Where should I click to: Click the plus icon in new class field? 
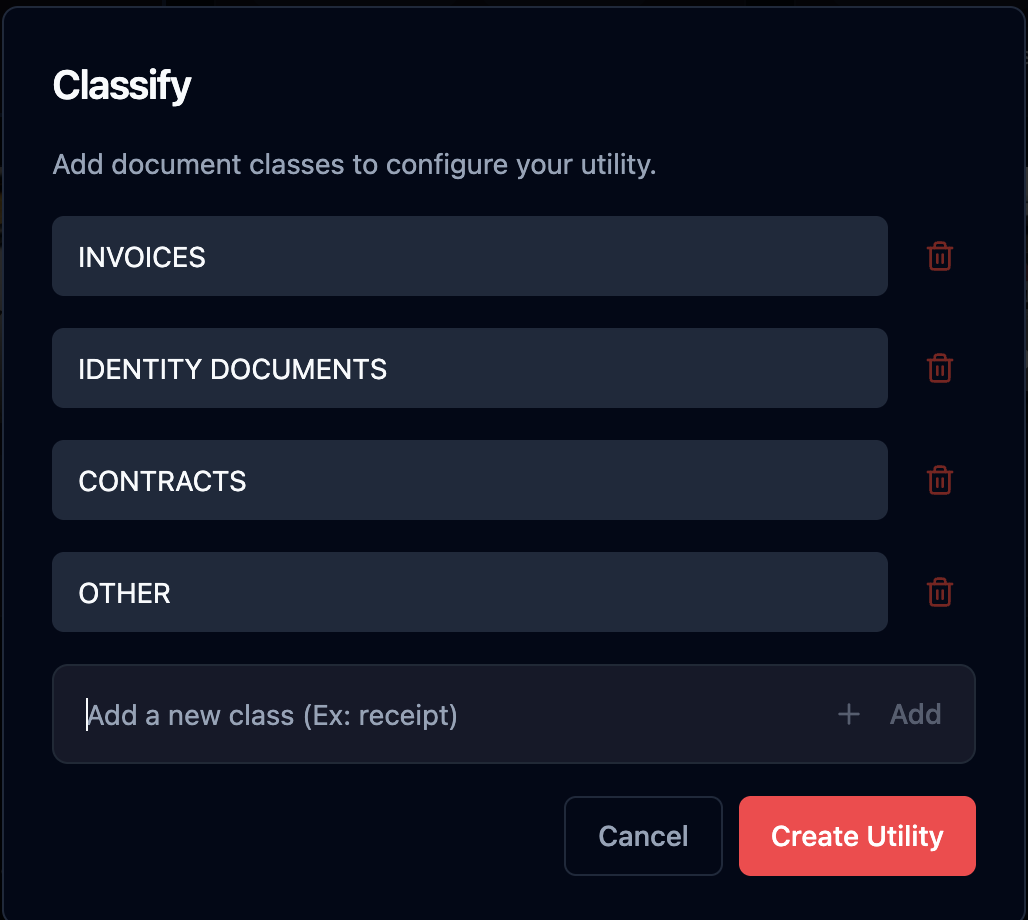point(848,714)
